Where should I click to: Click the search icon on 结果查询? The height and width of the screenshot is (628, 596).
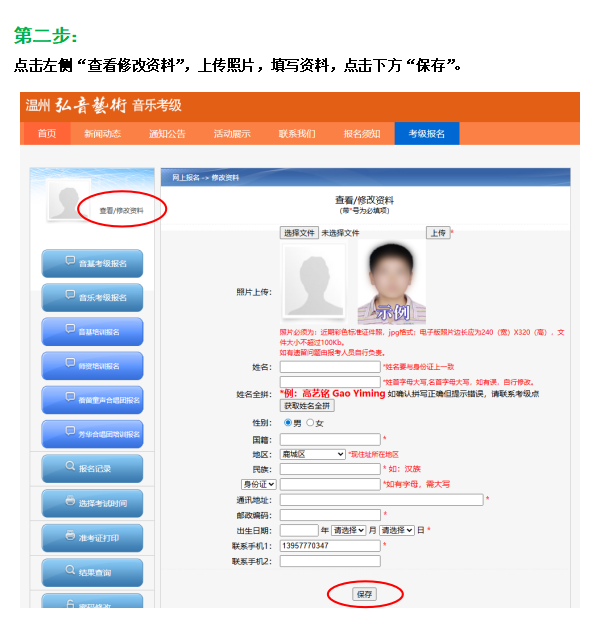pyautogui.click(x=70, y=570)
